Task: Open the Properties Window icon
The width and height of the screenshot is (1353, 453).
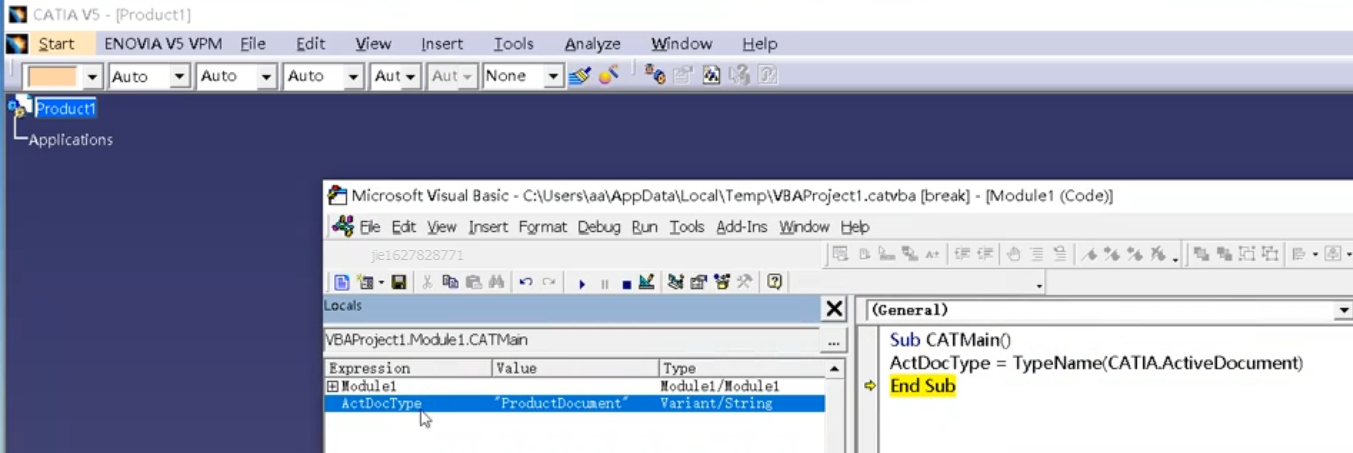Action: coord(698,283)
